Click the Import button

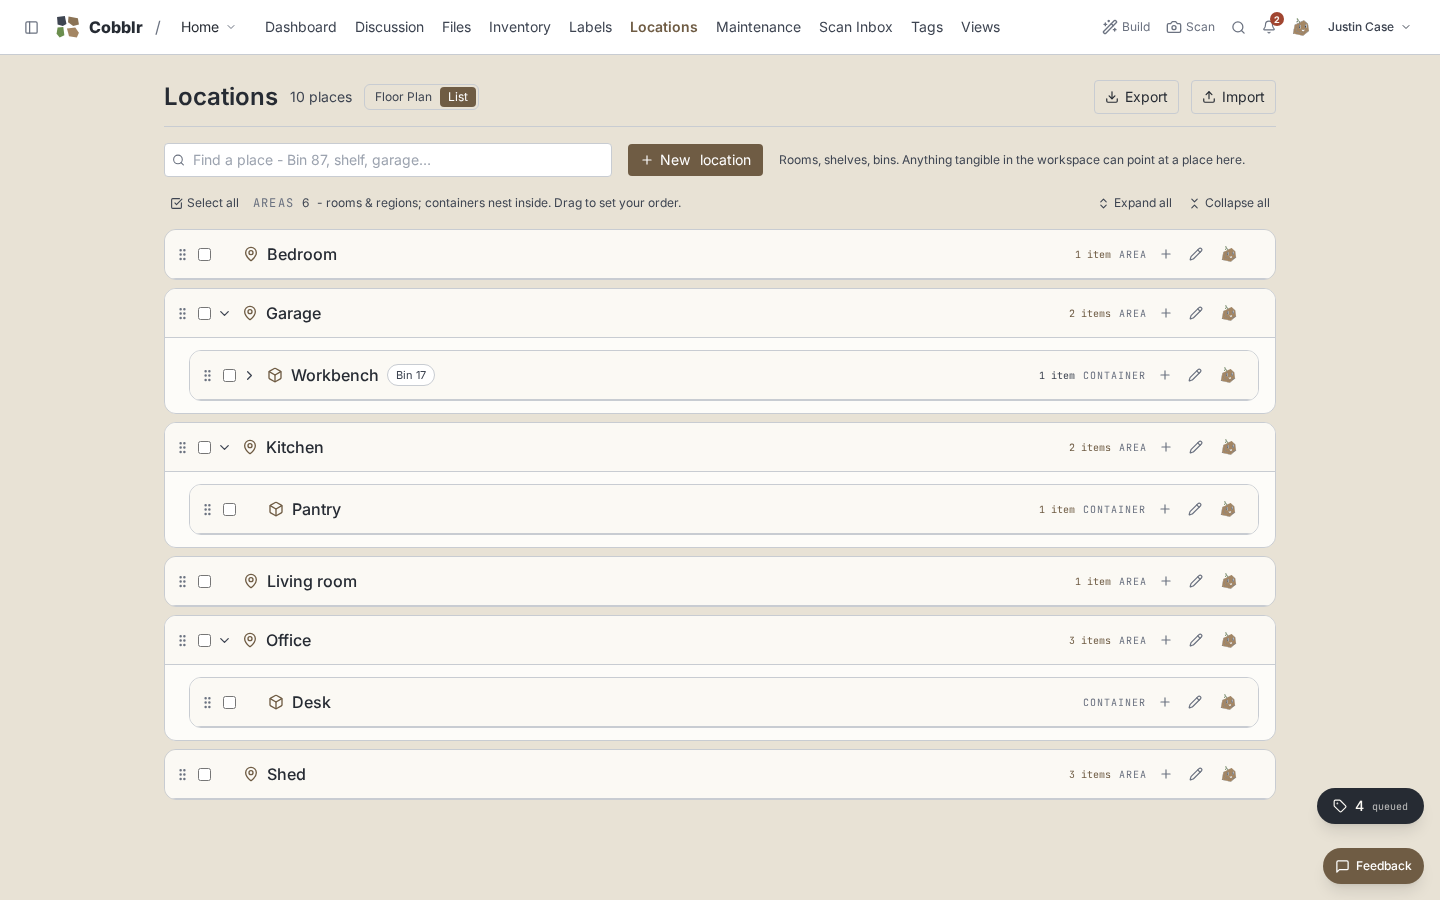point(1233,97)
